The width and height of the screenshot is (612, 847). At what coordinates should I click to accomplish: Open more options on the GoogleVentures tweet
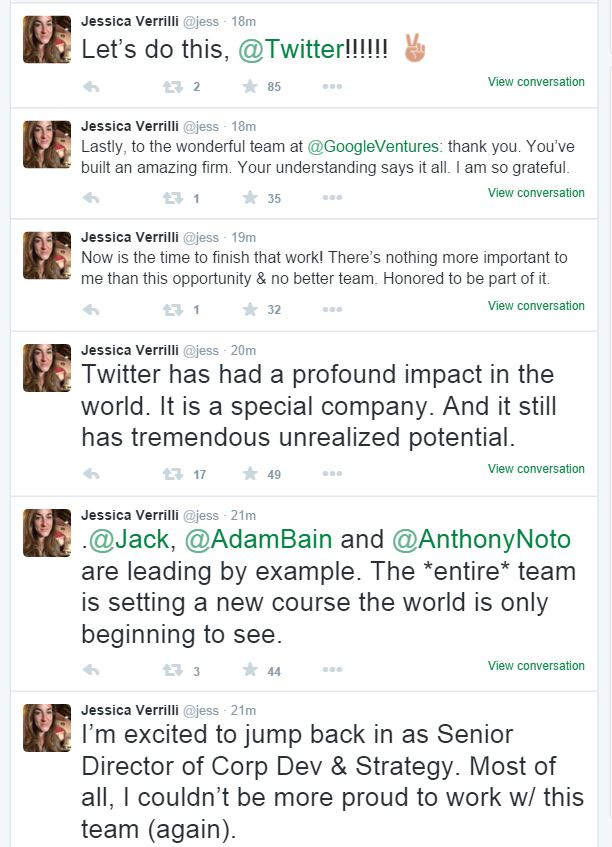pos(332,198)
